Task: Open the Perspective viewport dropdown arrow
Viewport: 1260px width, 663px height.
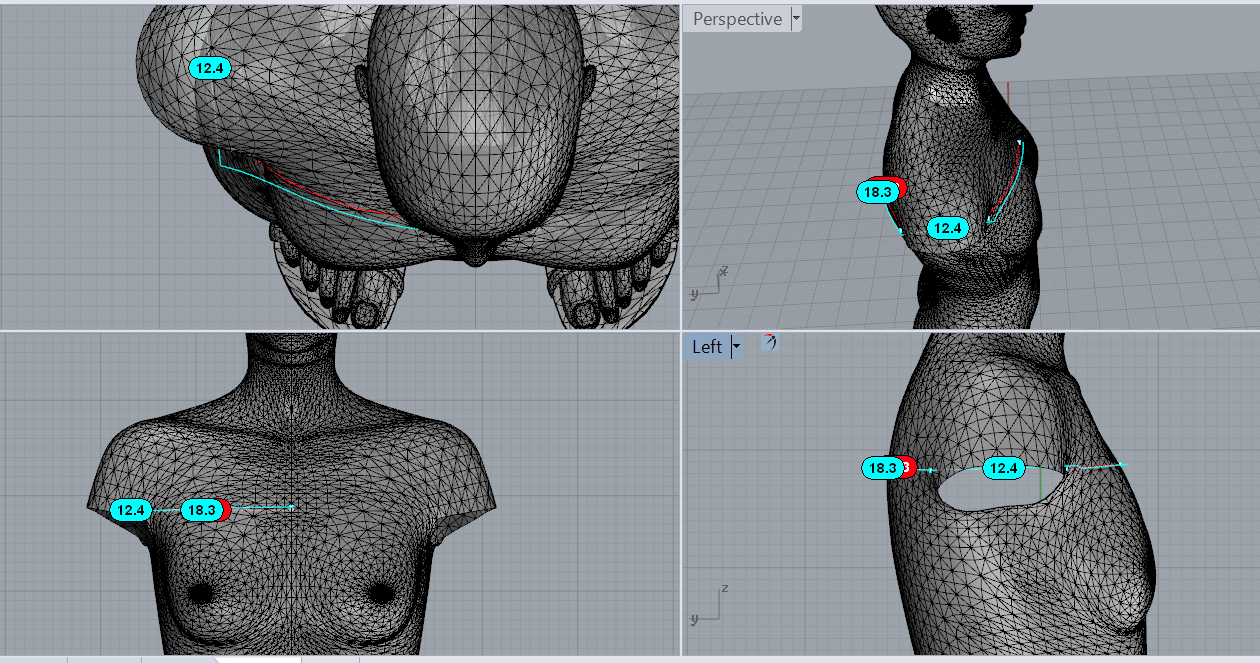Action: tap(796, 19)
